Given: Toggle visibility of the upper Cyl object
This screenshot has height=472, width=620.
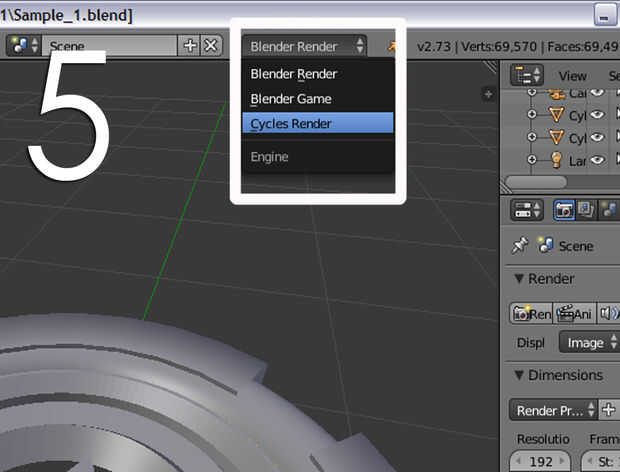Looking at the screenshot, I should click(597, 115).
